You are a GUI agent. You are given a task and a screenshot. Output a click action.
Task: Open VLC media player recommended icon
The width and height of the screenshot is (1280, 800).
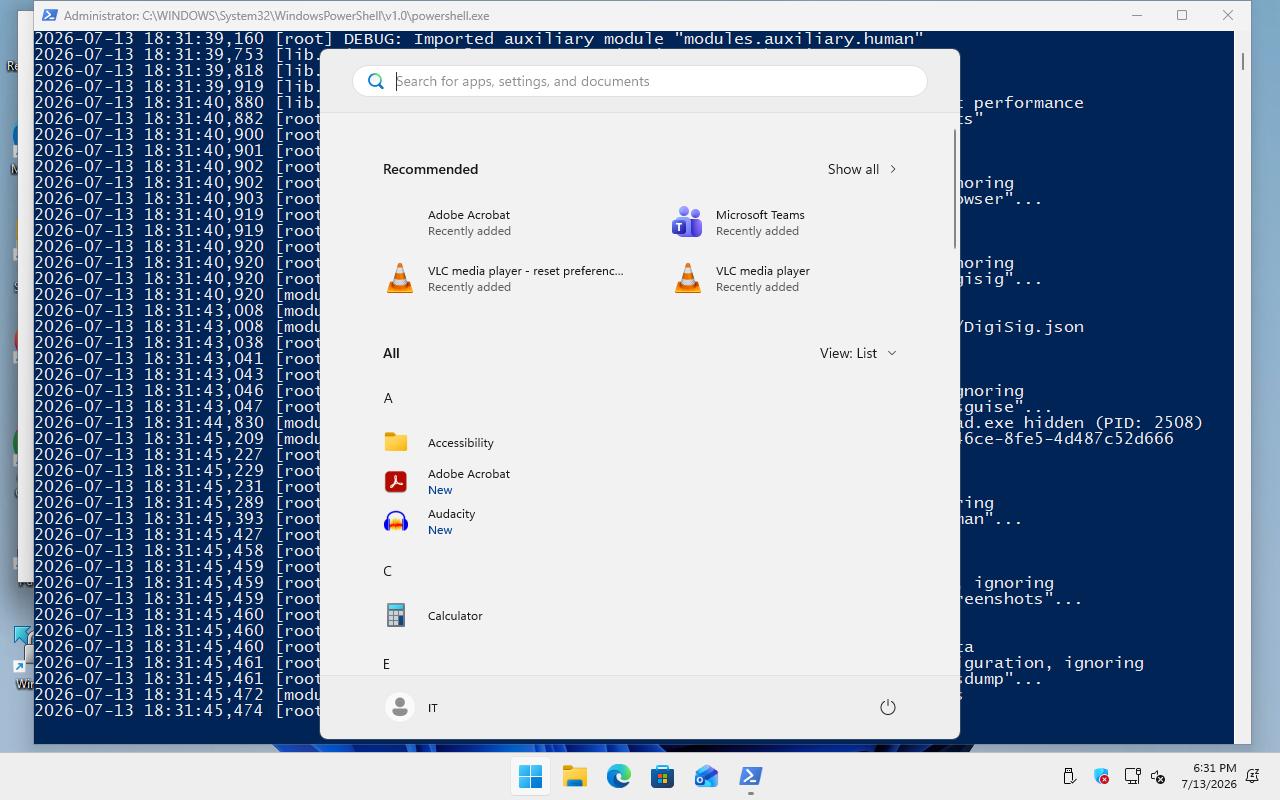[688, 278]
